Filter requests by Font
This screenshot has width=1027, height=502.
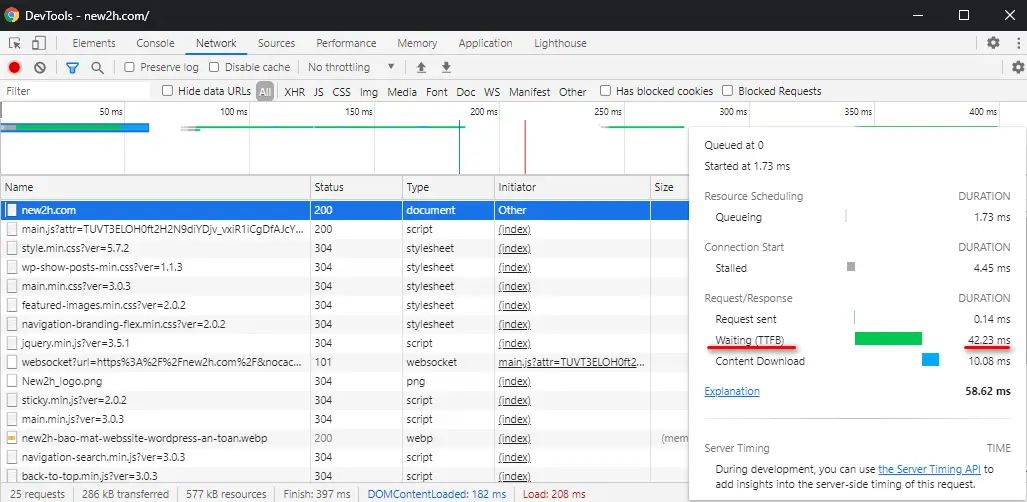pos(437,92)
